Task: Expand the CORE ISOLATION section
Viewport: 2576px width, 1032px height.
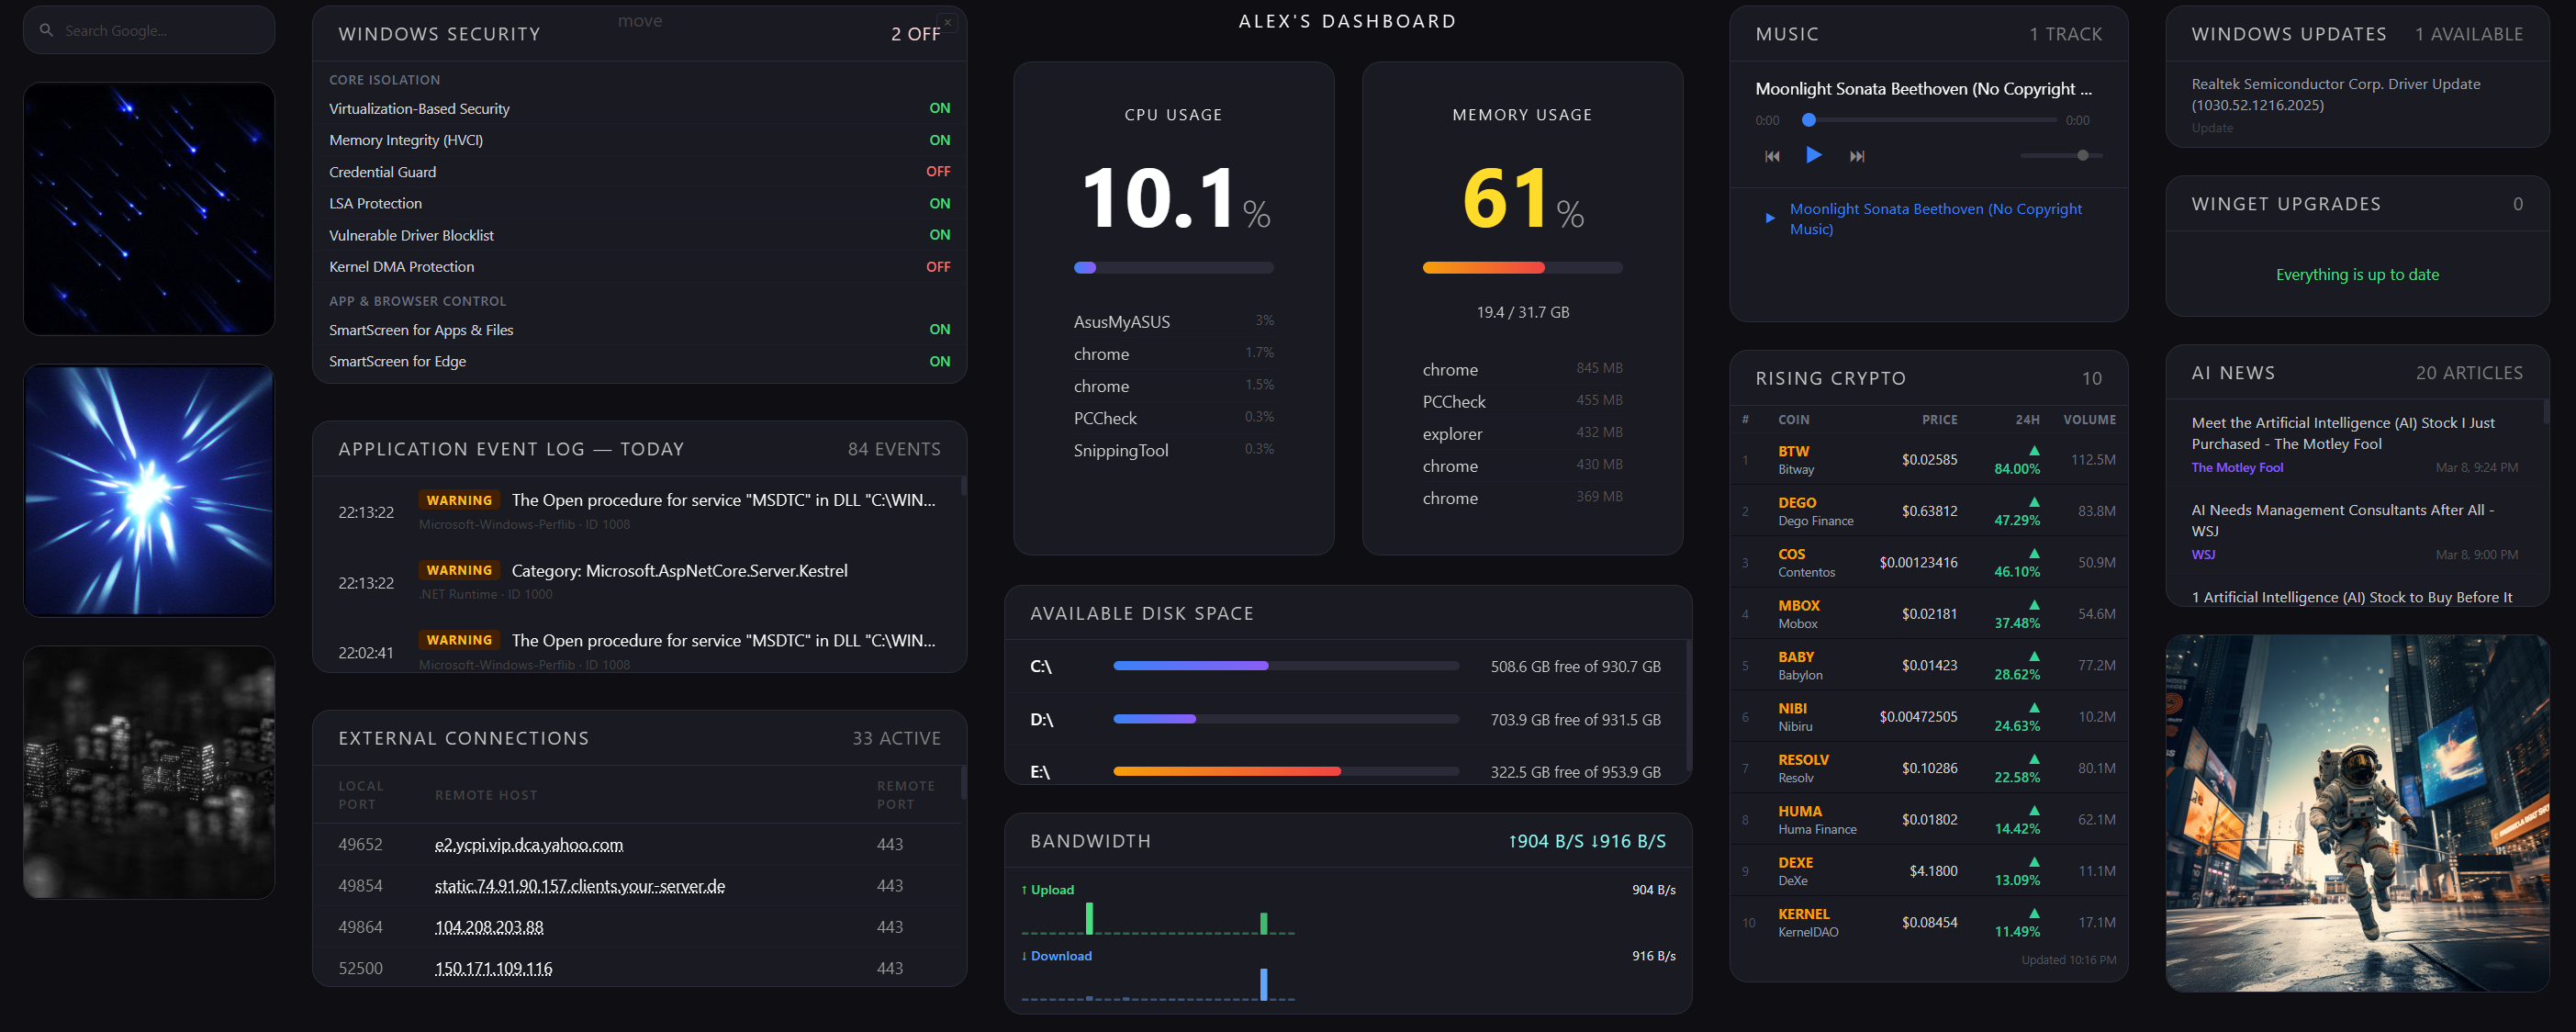Action: [384, 80]
